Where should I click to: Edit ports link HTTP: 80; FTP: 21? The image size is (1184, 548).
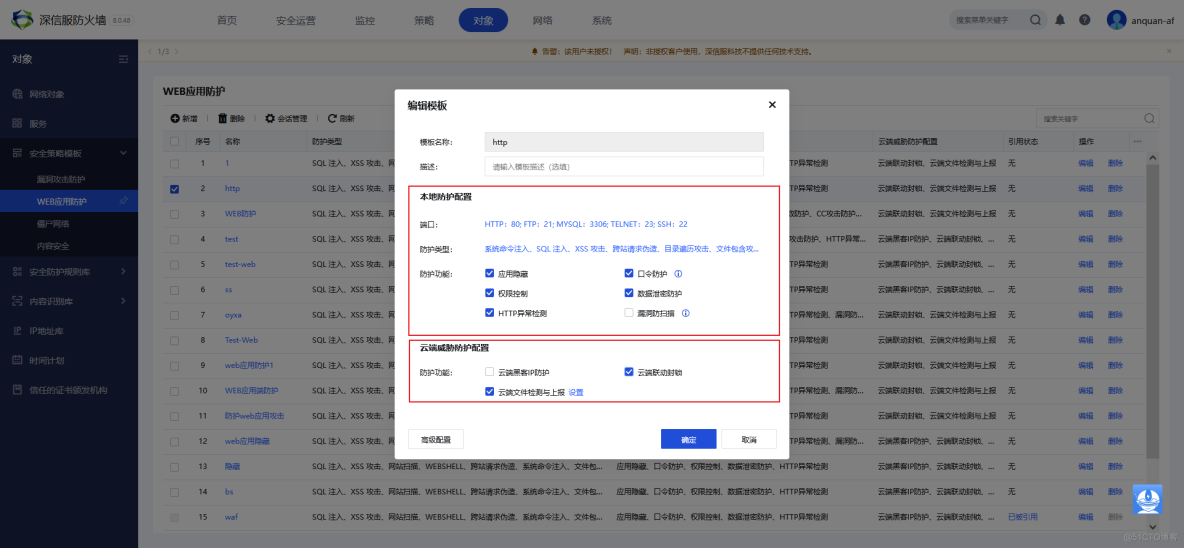click(586, 224)
